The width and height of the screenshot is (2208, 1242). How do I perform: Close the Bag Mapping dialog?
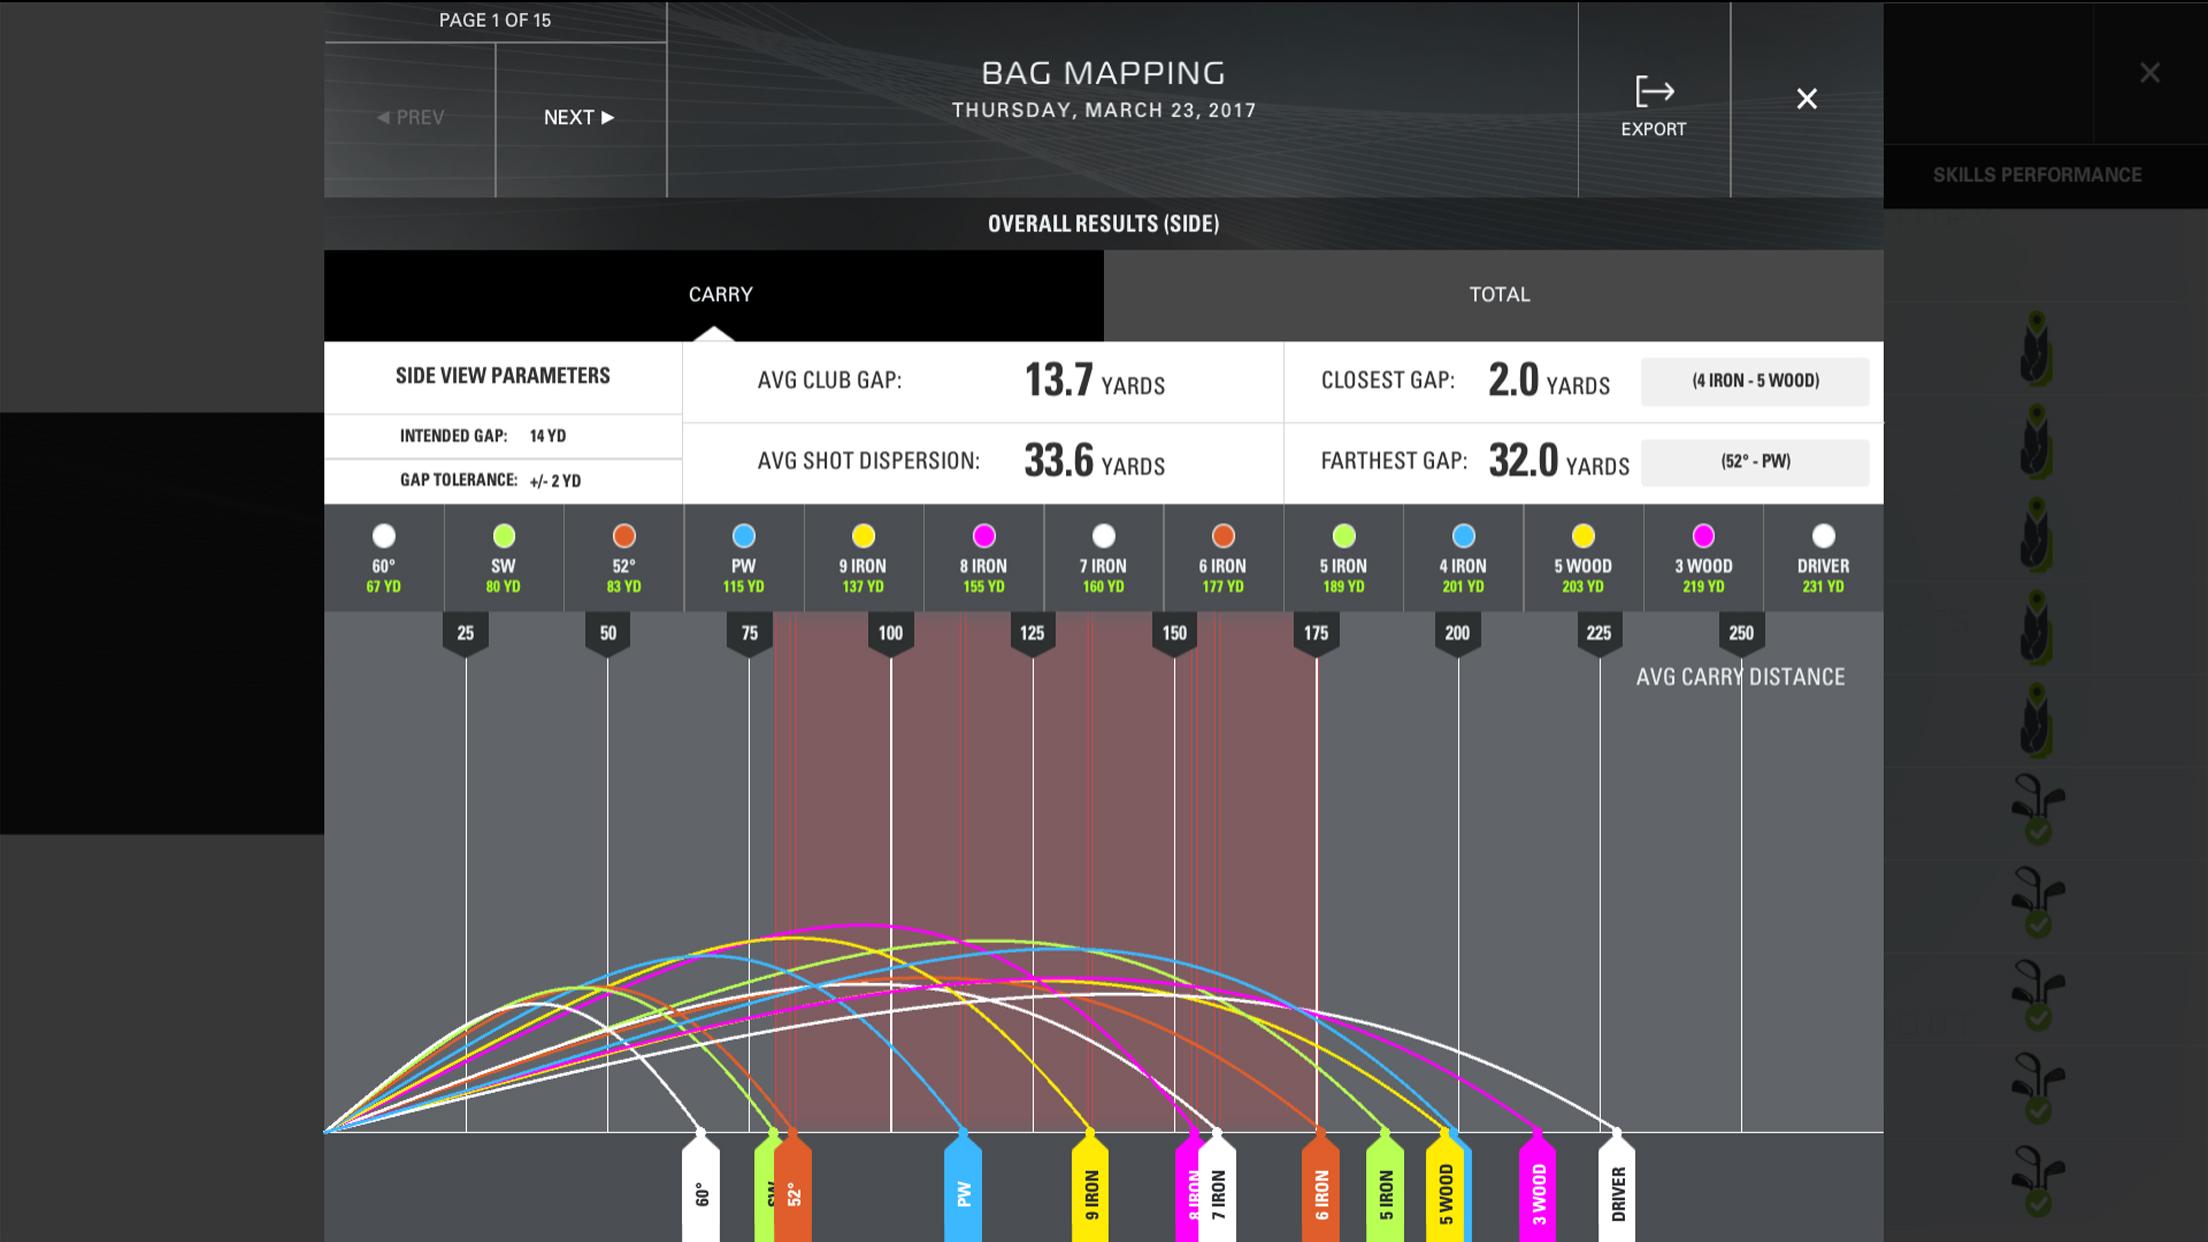(1806, 99)
